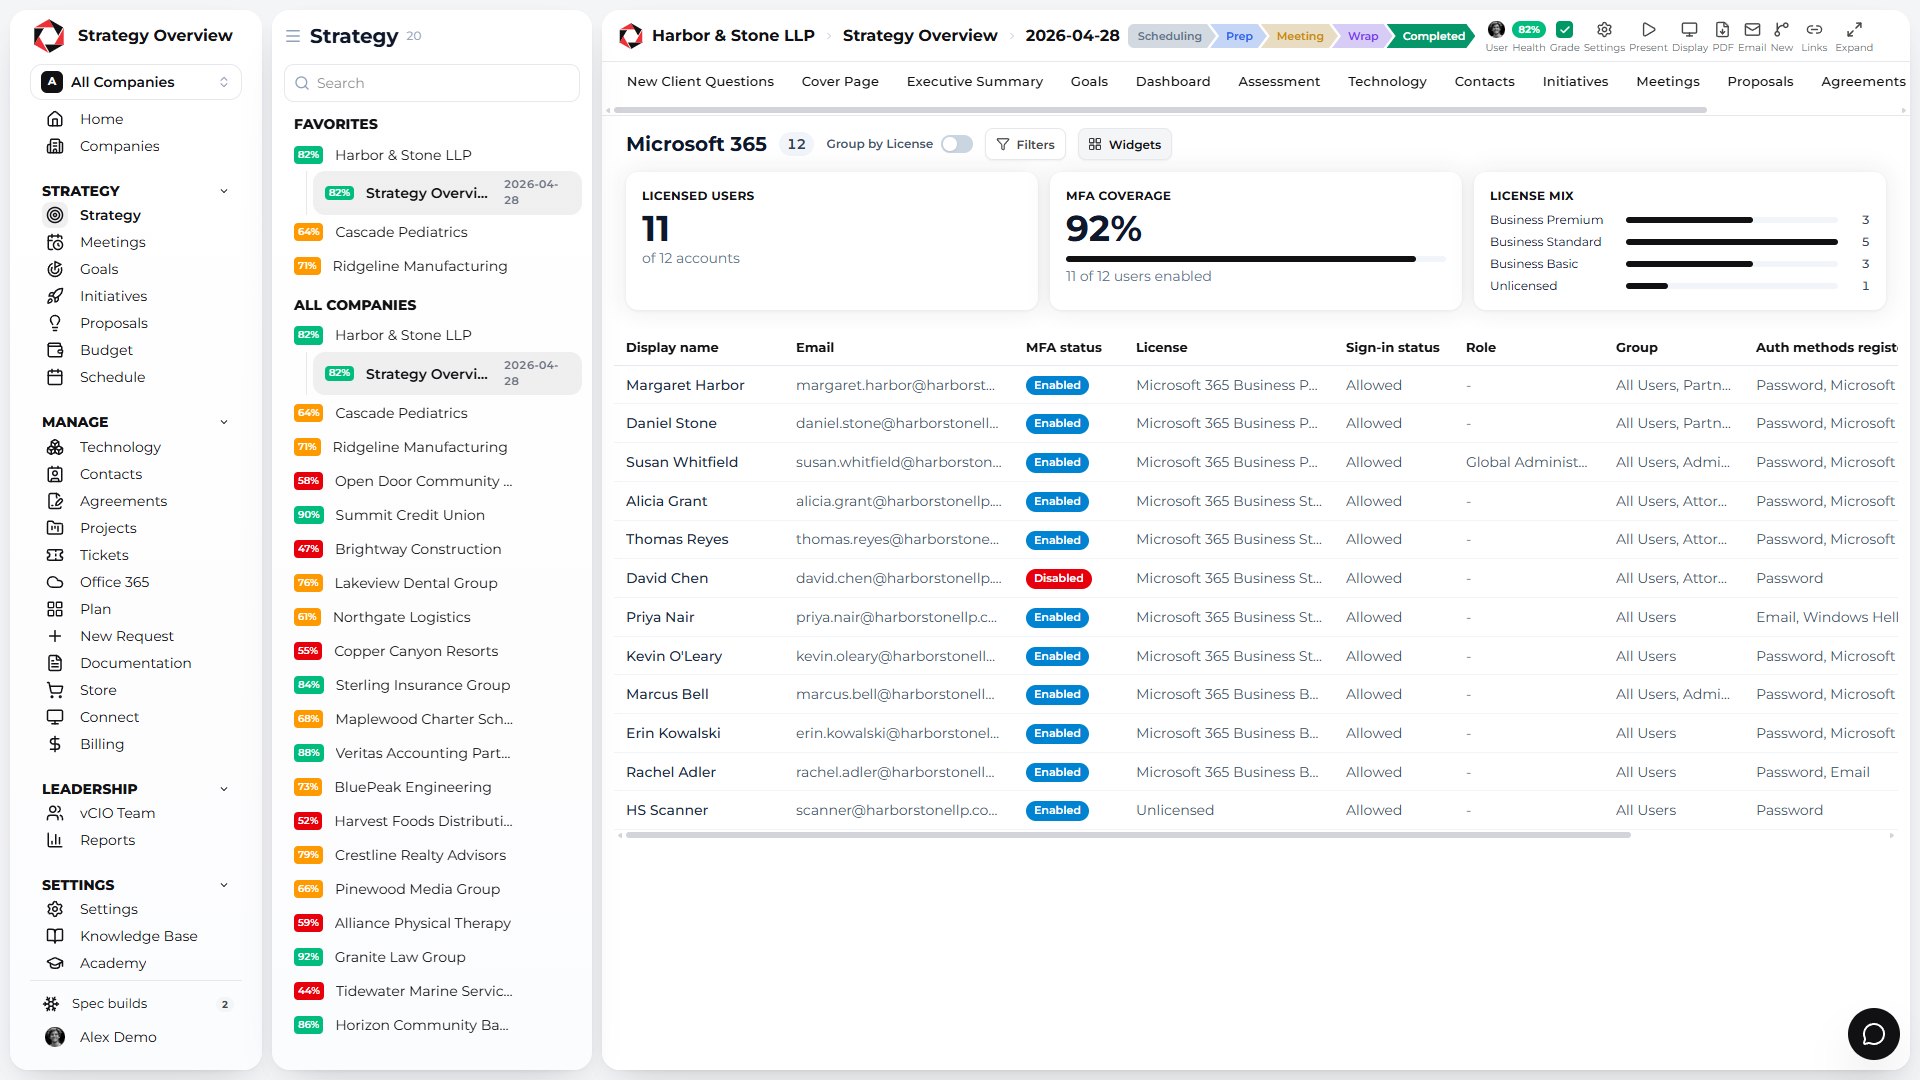The height and width of the screenshot is (1080, 1920).
Task: Select the Meeting stage step
Action: pos(1299,36)
